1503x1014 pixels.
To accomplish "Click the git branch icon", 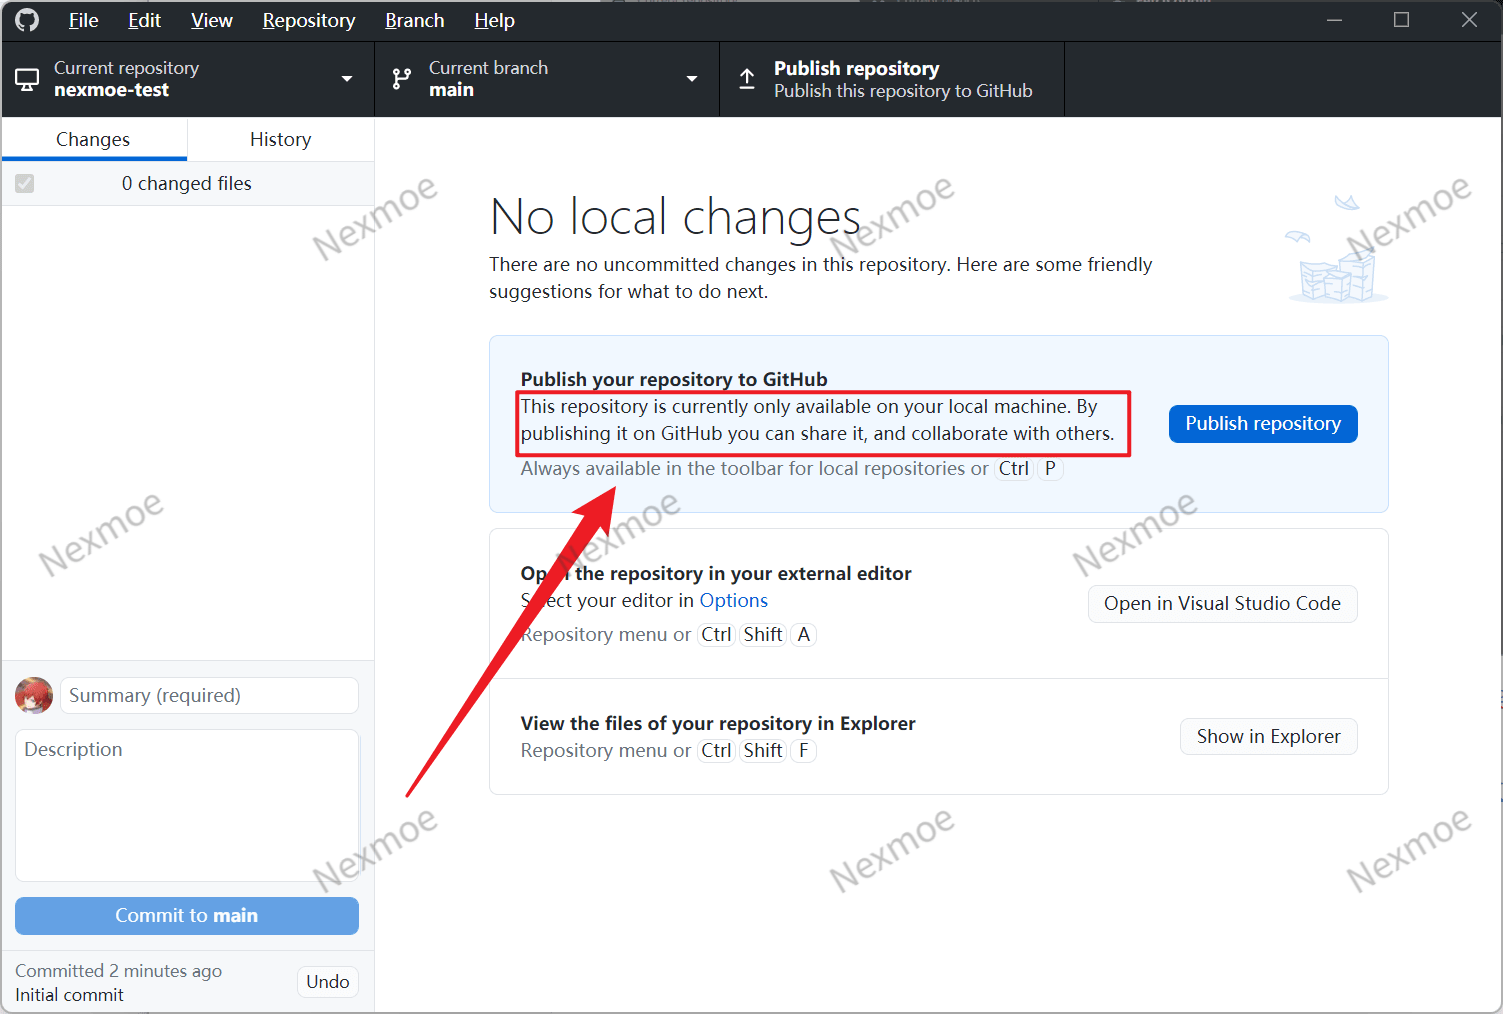I will 402,79.
